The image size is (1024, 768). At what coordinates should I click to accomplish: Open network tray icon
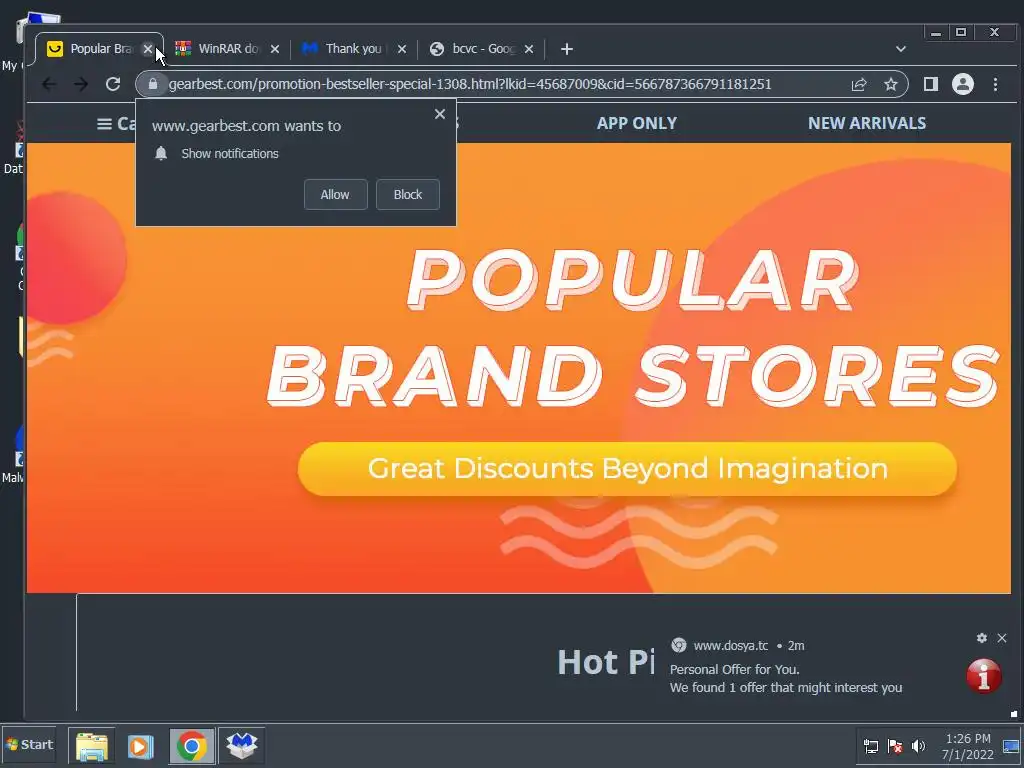(871, 746)
